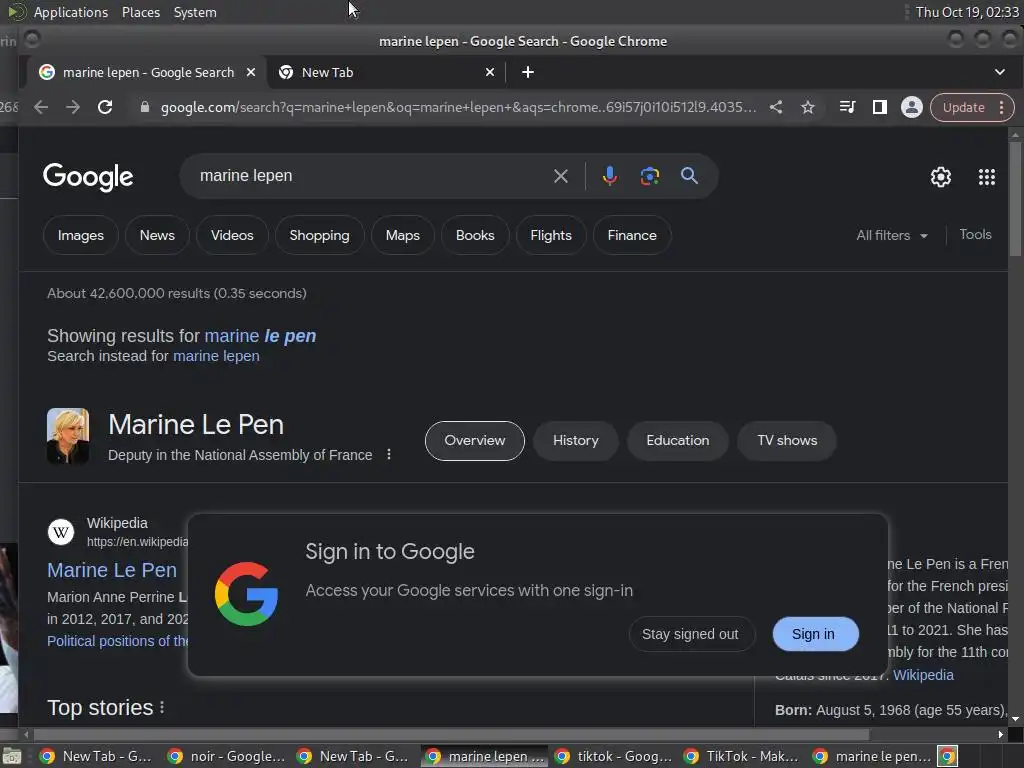Open the All filters dropdown
The height and width of the screenshot is (768, 1024).
pos(891,236)
